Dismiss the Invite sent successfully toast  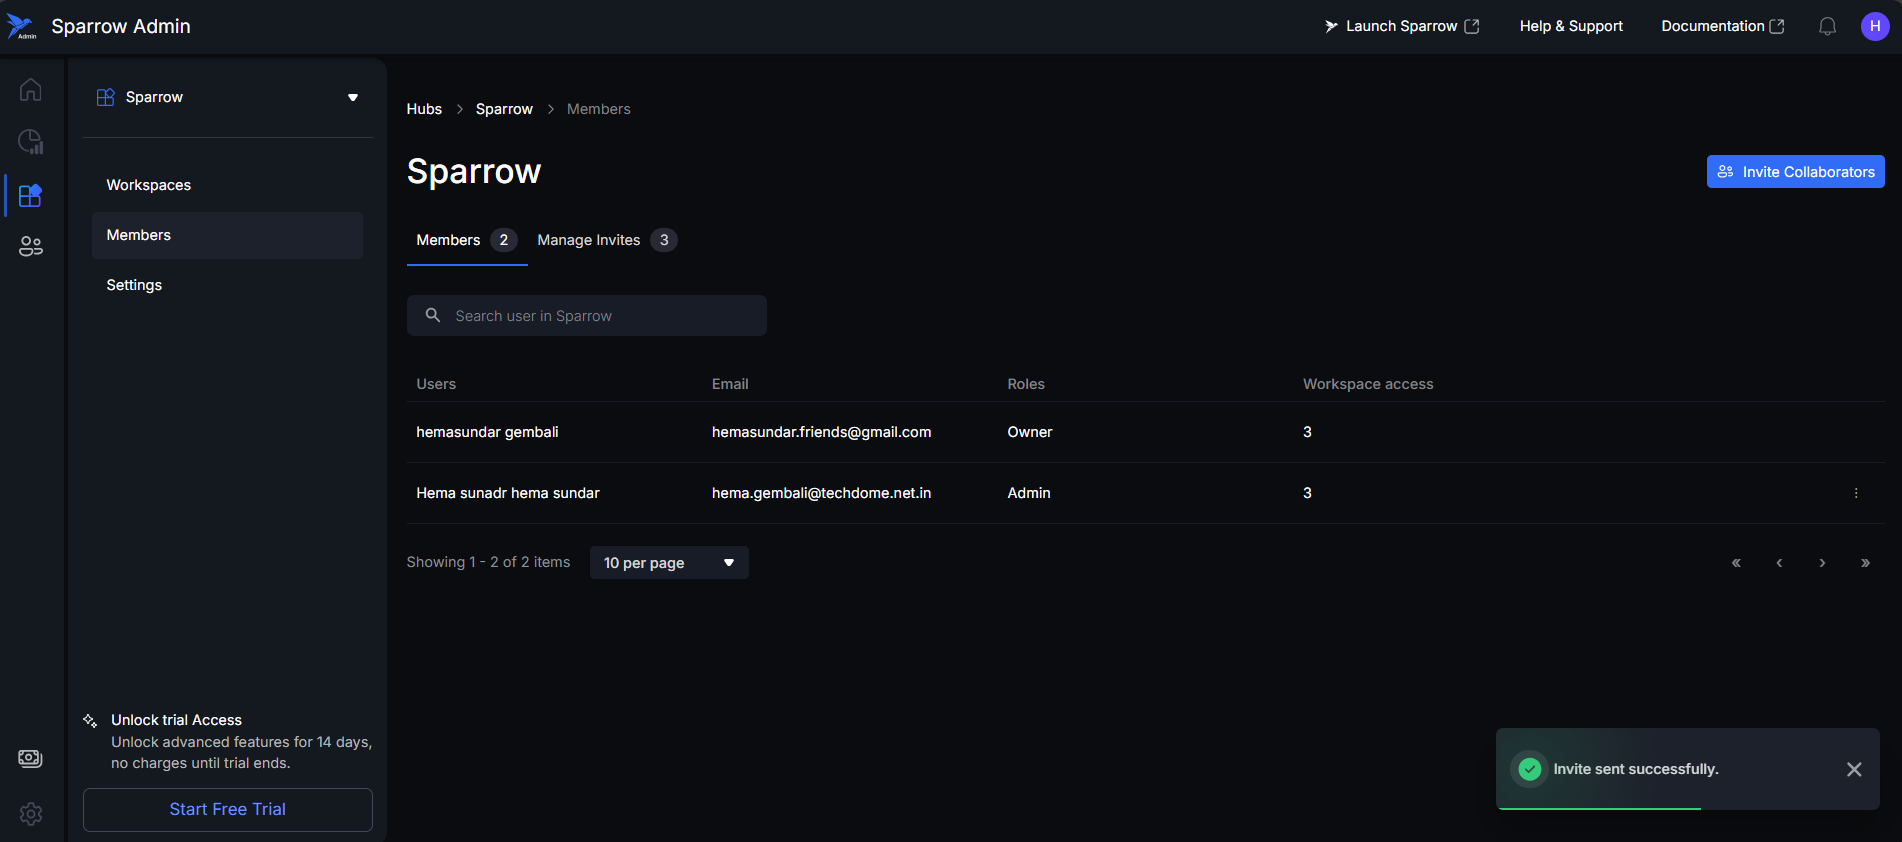[x=1853, y=769]
